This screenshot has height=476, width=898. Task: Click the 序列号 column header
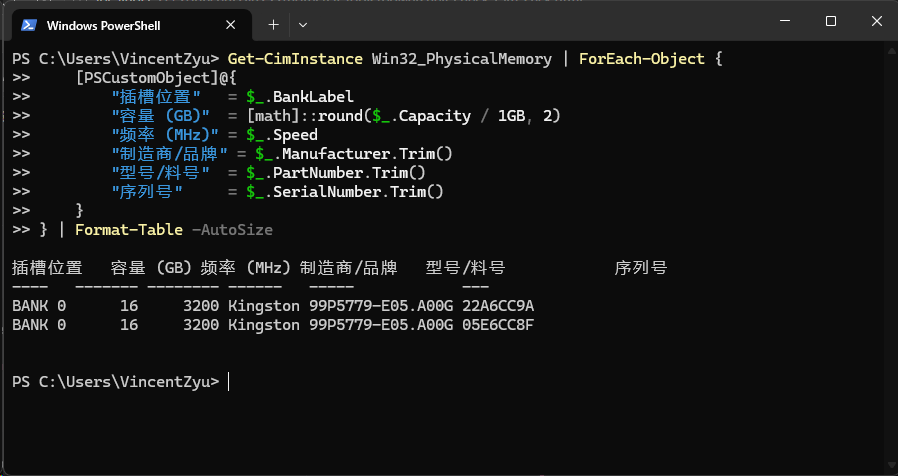point(641,268)
